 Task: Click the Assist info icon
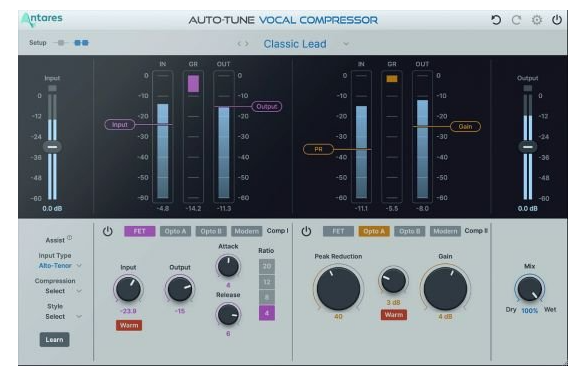70,238
